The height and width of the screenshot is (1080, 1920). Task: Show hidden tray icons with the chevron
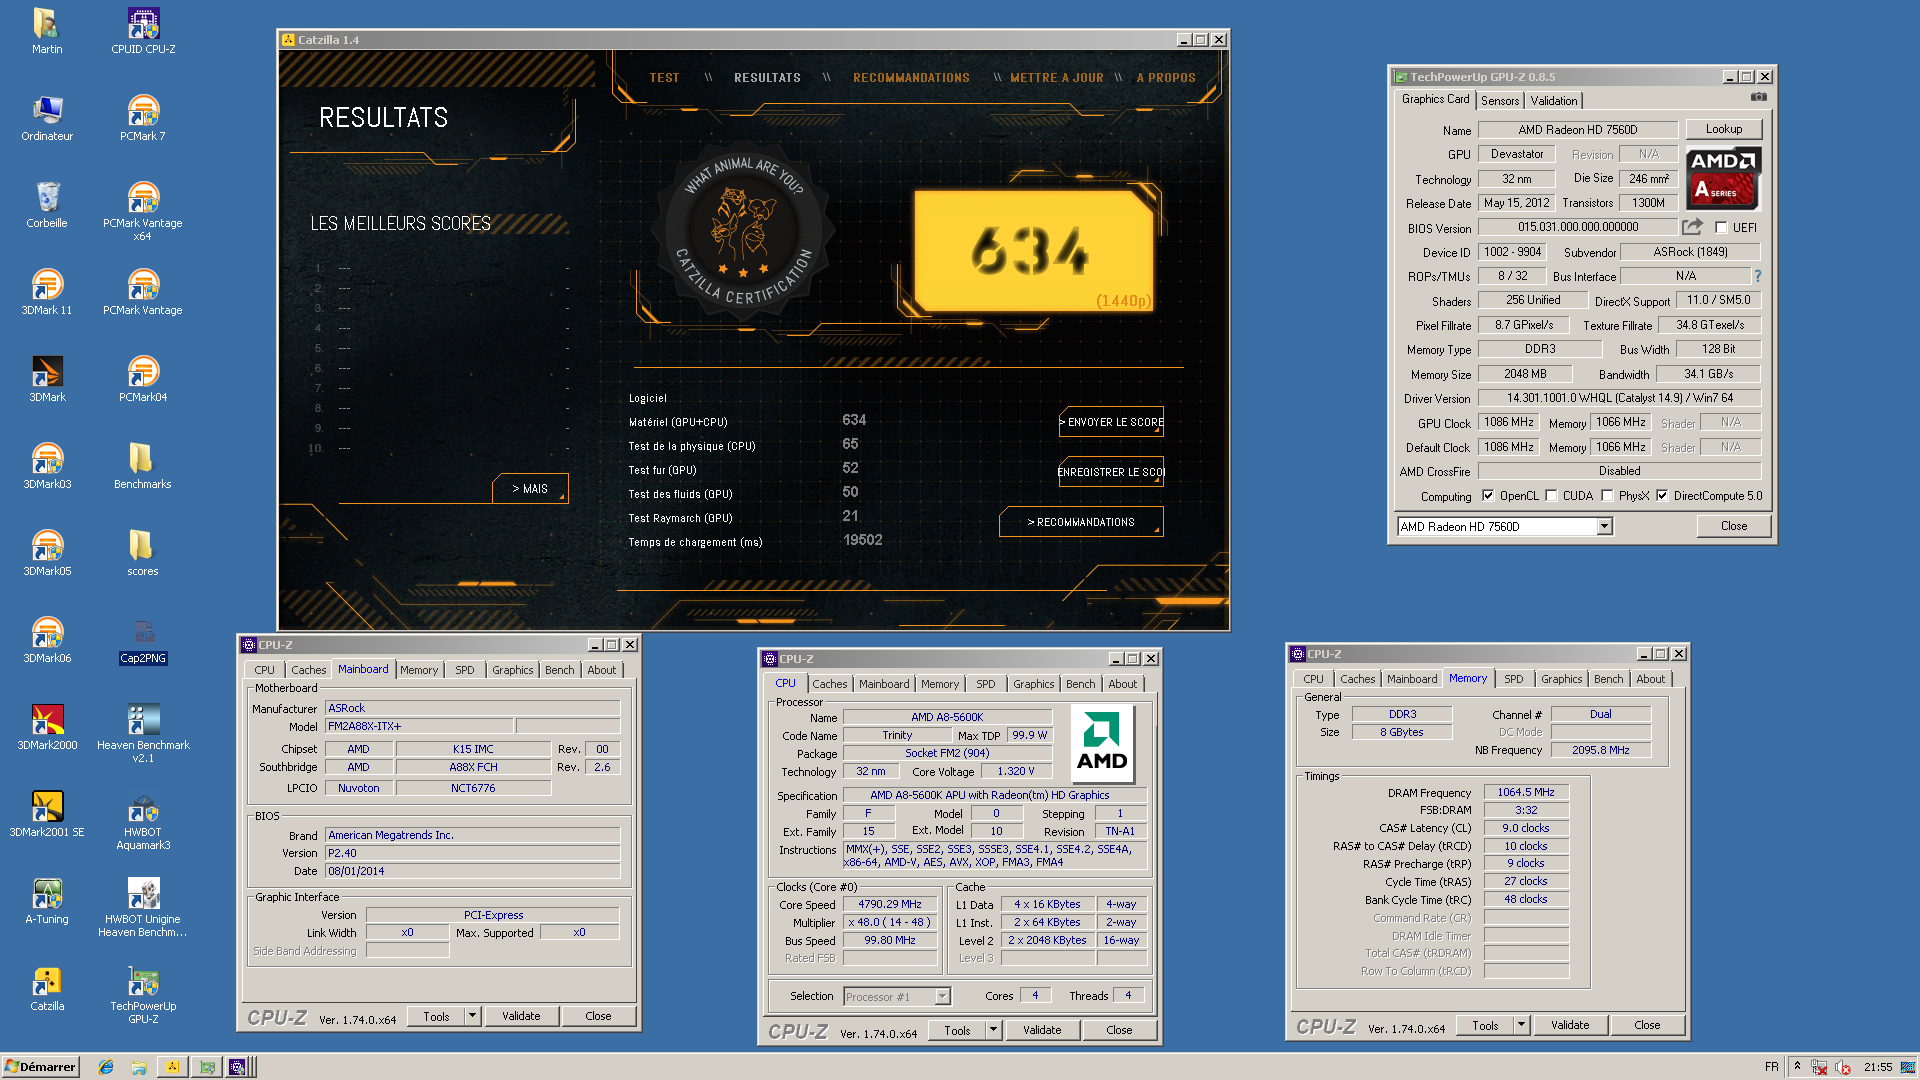[x=1797, y=1066]
